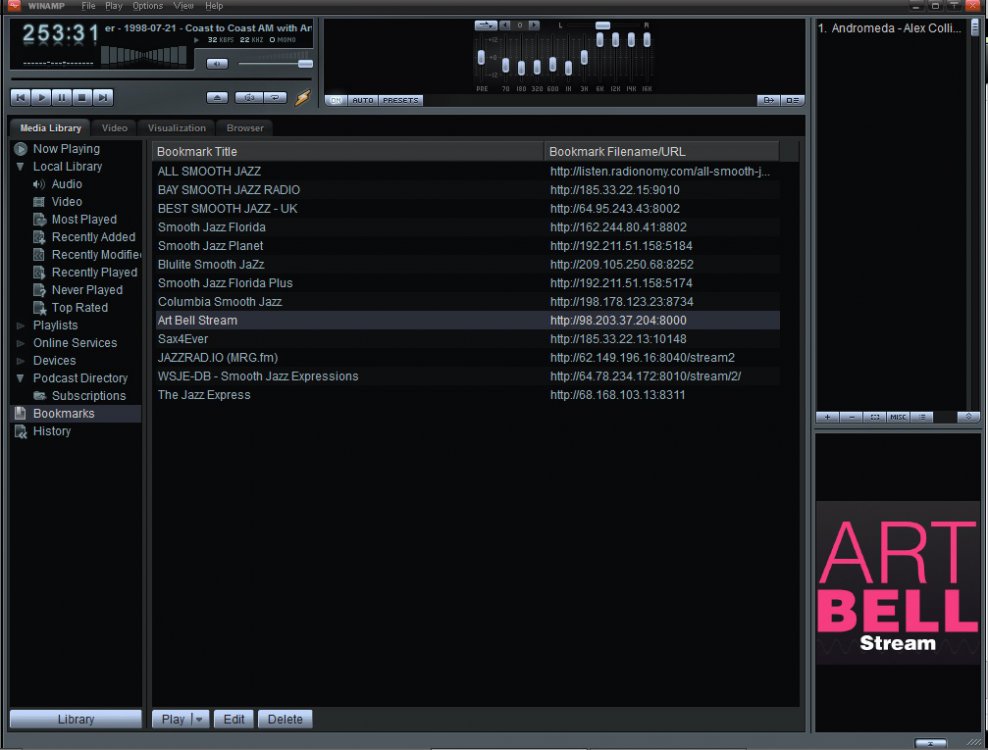Switch to the Browser tab
Image resolution: width=988 pixels, height=750 pixels.
point(245,128)
